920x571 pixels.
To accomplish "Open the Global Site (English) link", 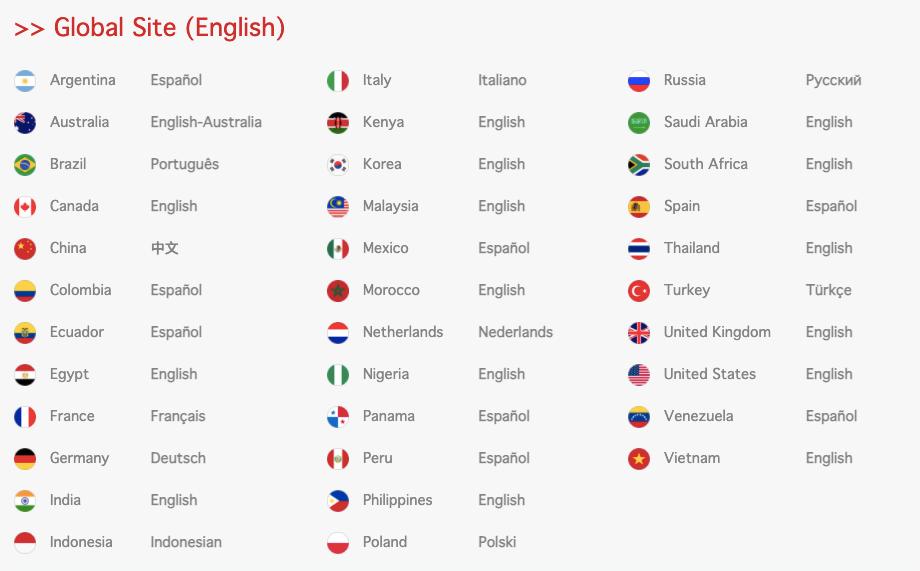I will [x=150, y=28].
